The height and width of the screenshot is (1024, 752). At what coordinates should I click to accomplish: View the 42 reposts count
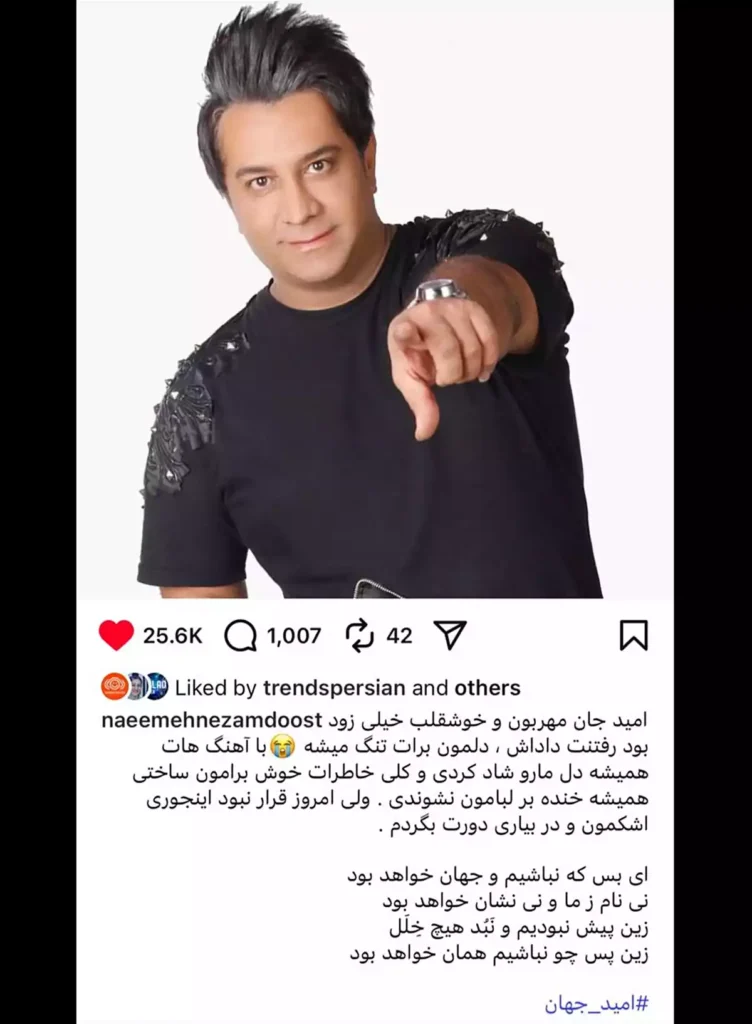click(x=399, y=635)
